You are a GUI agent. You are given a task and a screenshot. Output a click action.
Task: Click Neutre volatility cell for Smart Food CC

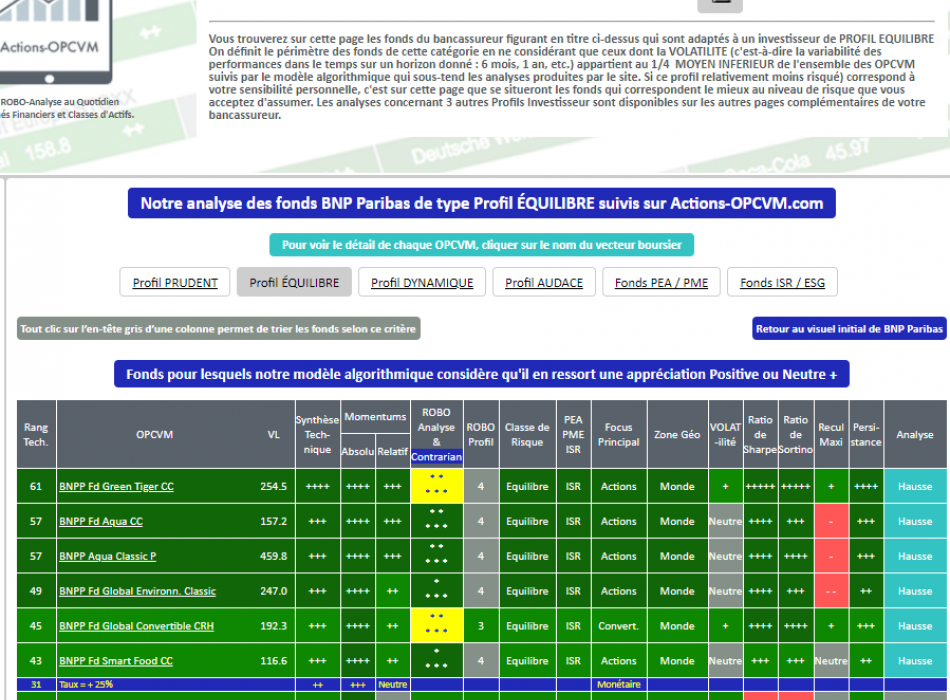tap(725, 661)
